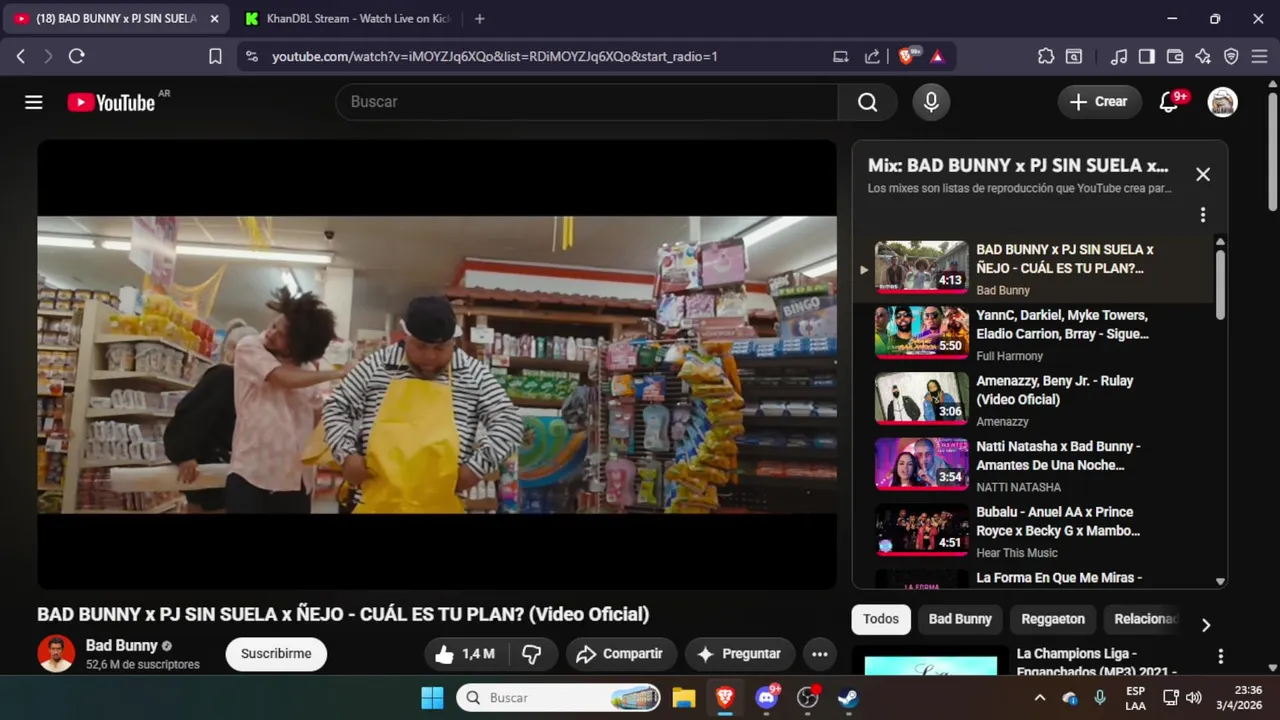Select the BAD BUNNY YouTube tab
1280x720 pixels.
116,18
